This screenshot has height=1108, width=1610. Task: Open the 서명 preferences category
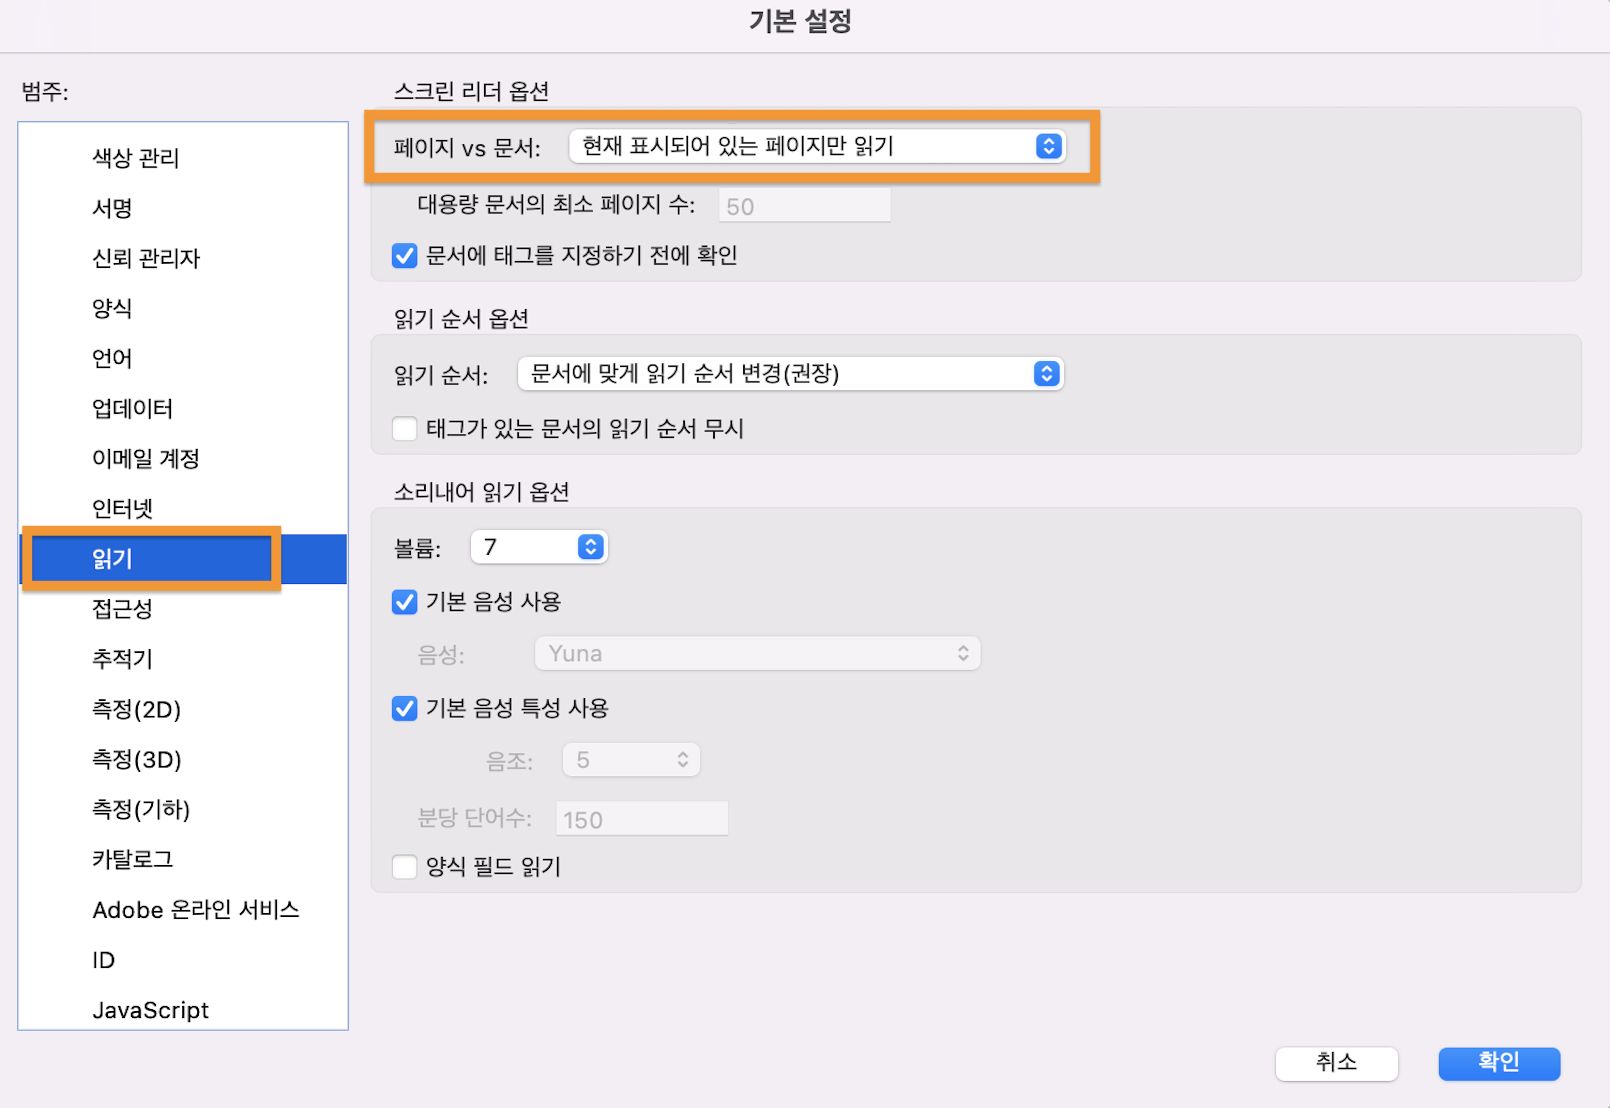tap(110, 208)
